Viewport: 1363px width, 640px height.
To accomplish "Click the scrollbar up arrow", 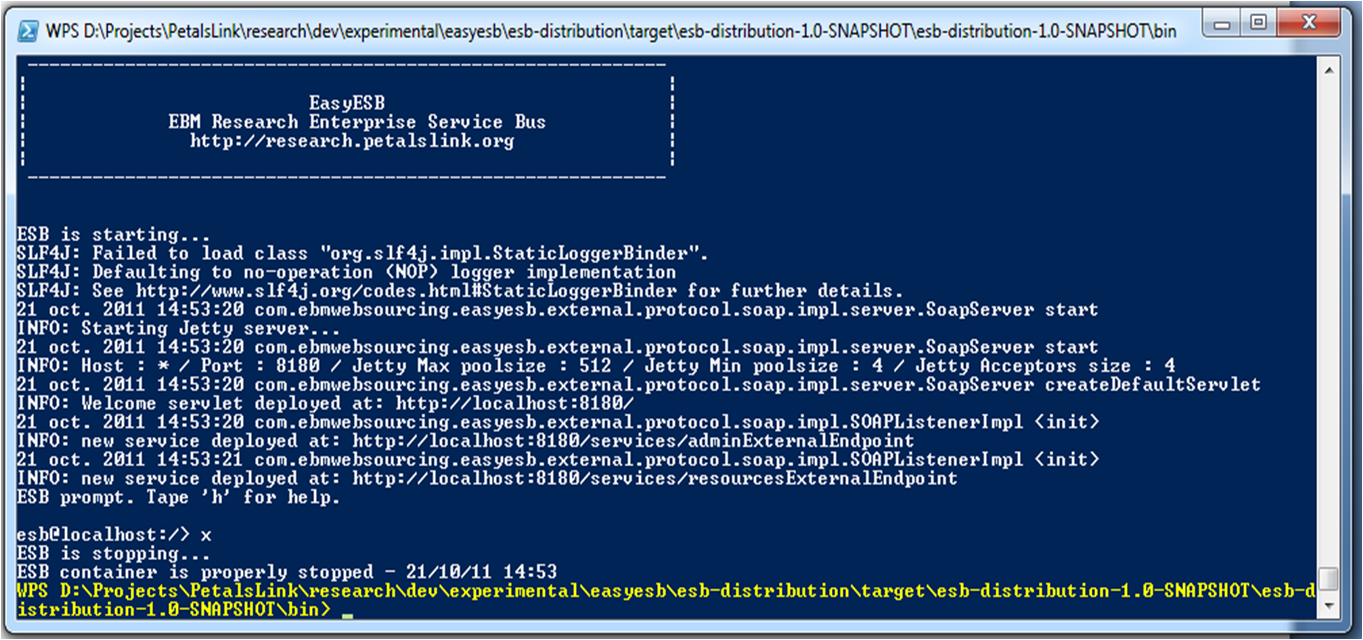I will point(1328,67).
